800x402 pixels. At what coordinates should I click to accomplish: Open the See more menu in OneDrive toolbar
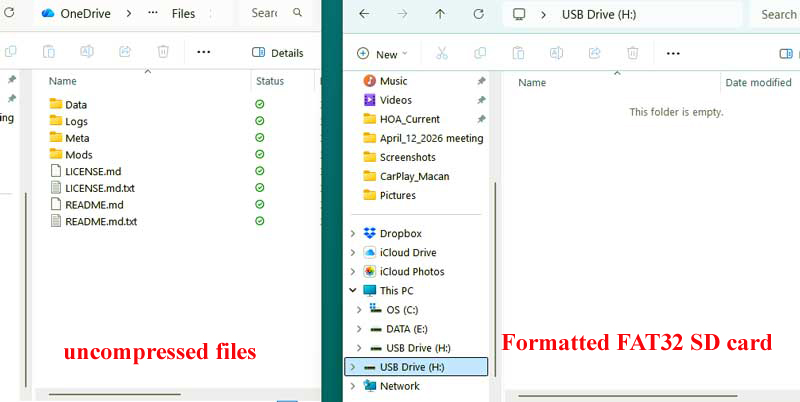[204, 52]
